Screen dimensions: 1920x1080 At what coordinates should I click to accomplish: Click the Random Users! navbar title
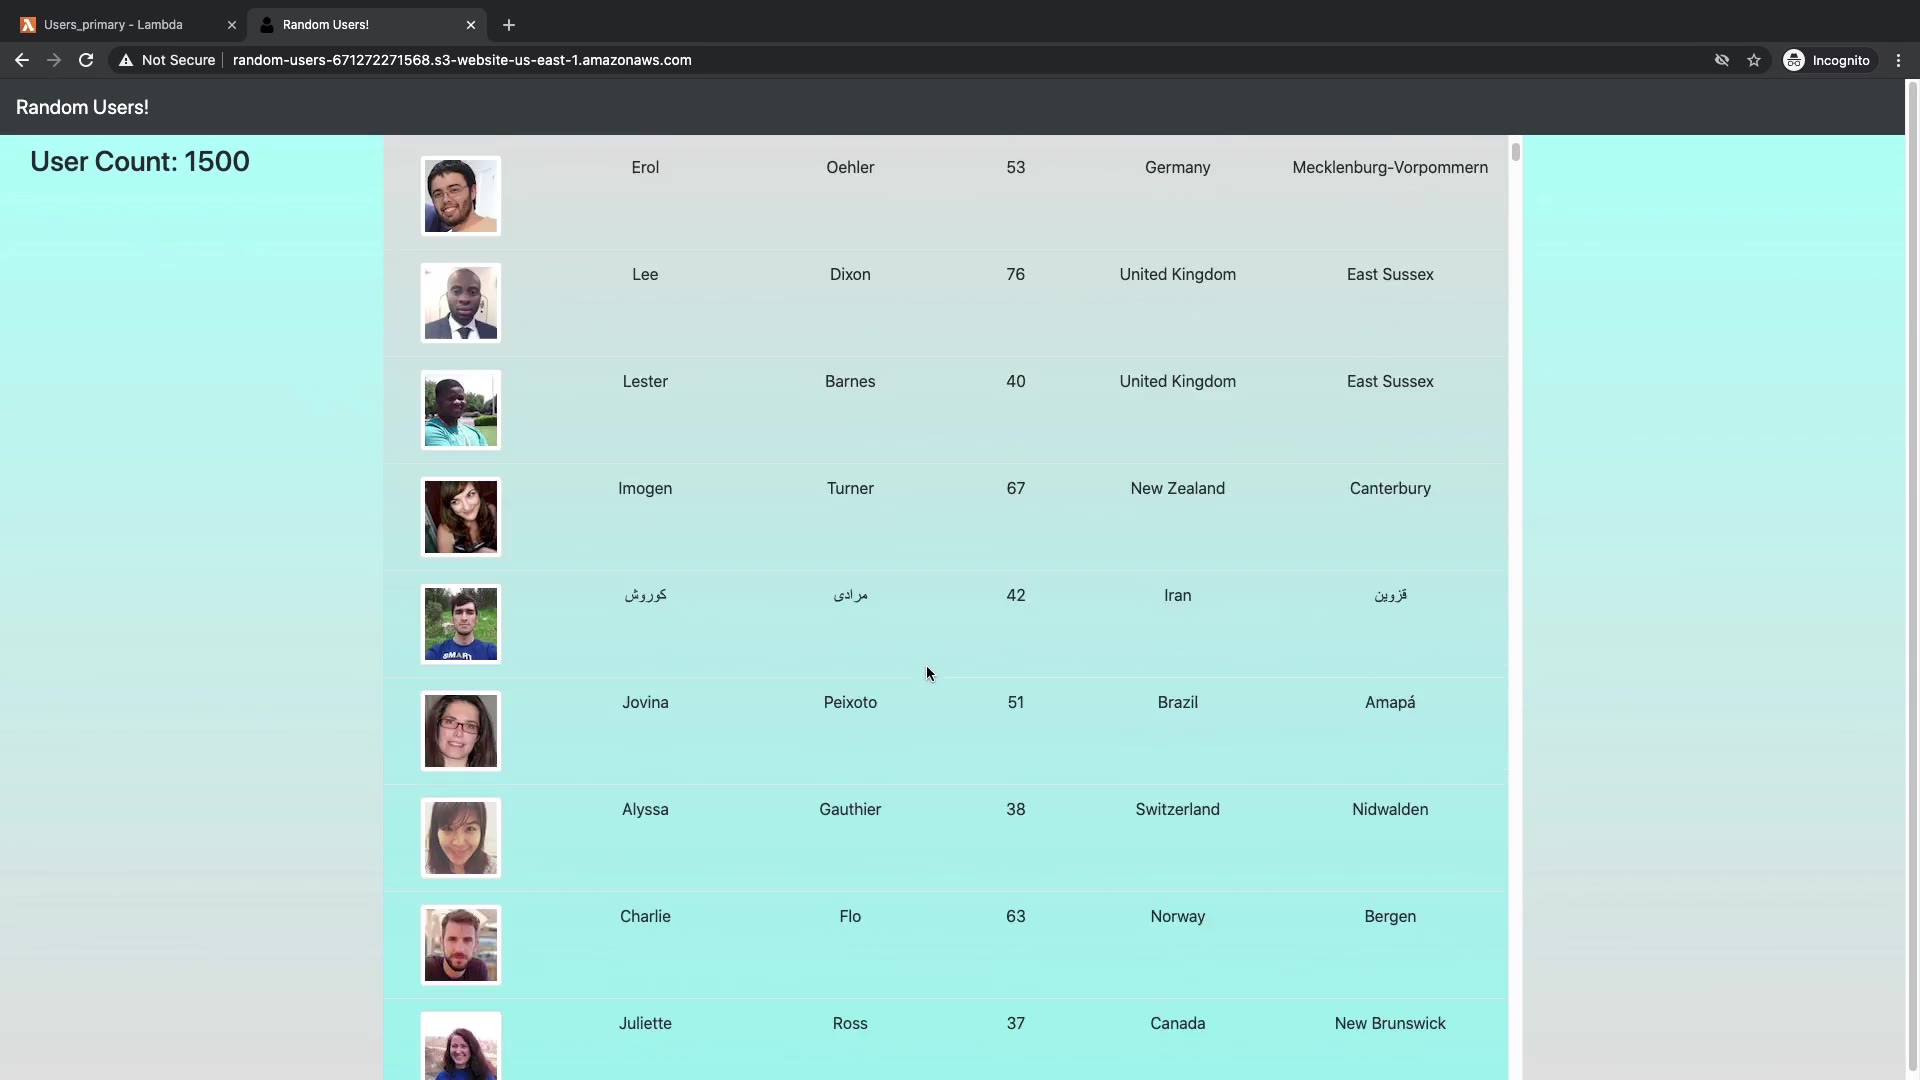pyautogui.click(x=82, y=107)
